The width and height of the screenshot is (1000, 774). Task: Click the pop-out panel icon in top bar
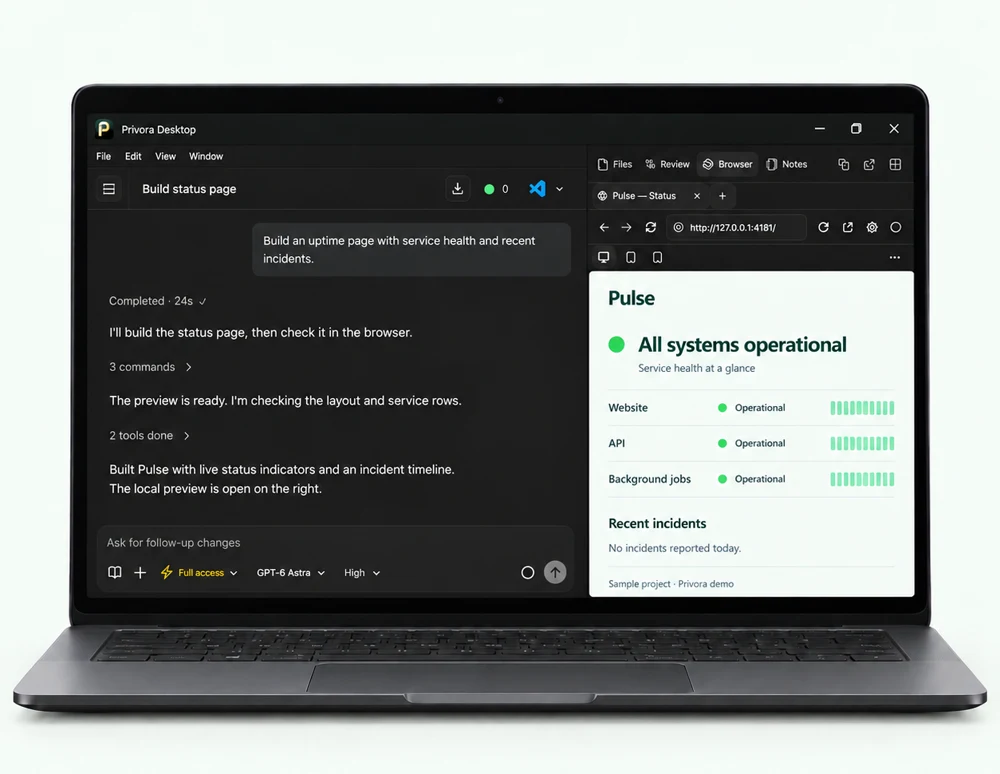pos(869,164)
